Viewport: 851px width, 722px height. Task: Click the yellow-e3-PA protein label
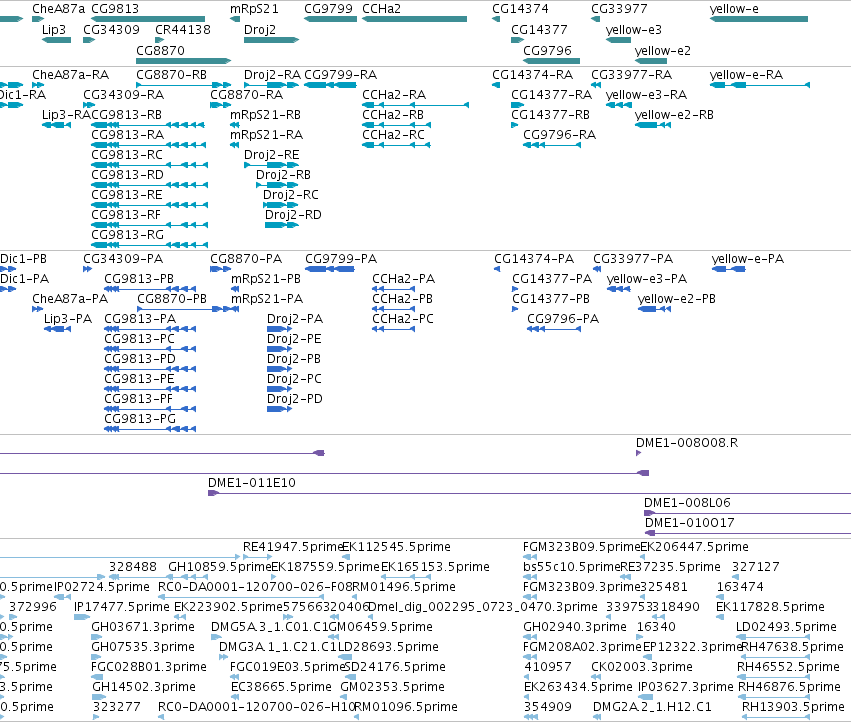[x=647, y=278]
